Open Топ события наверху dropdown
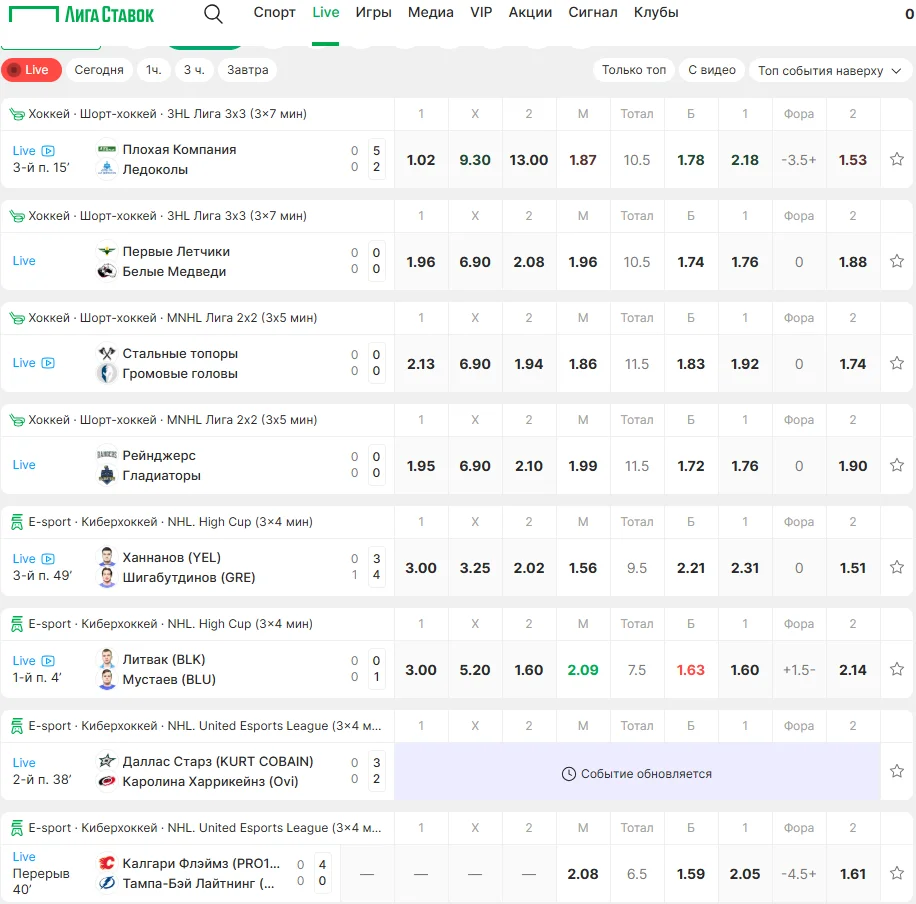Image resolution: width=916 pixels, height=904 pixels. 829,71
